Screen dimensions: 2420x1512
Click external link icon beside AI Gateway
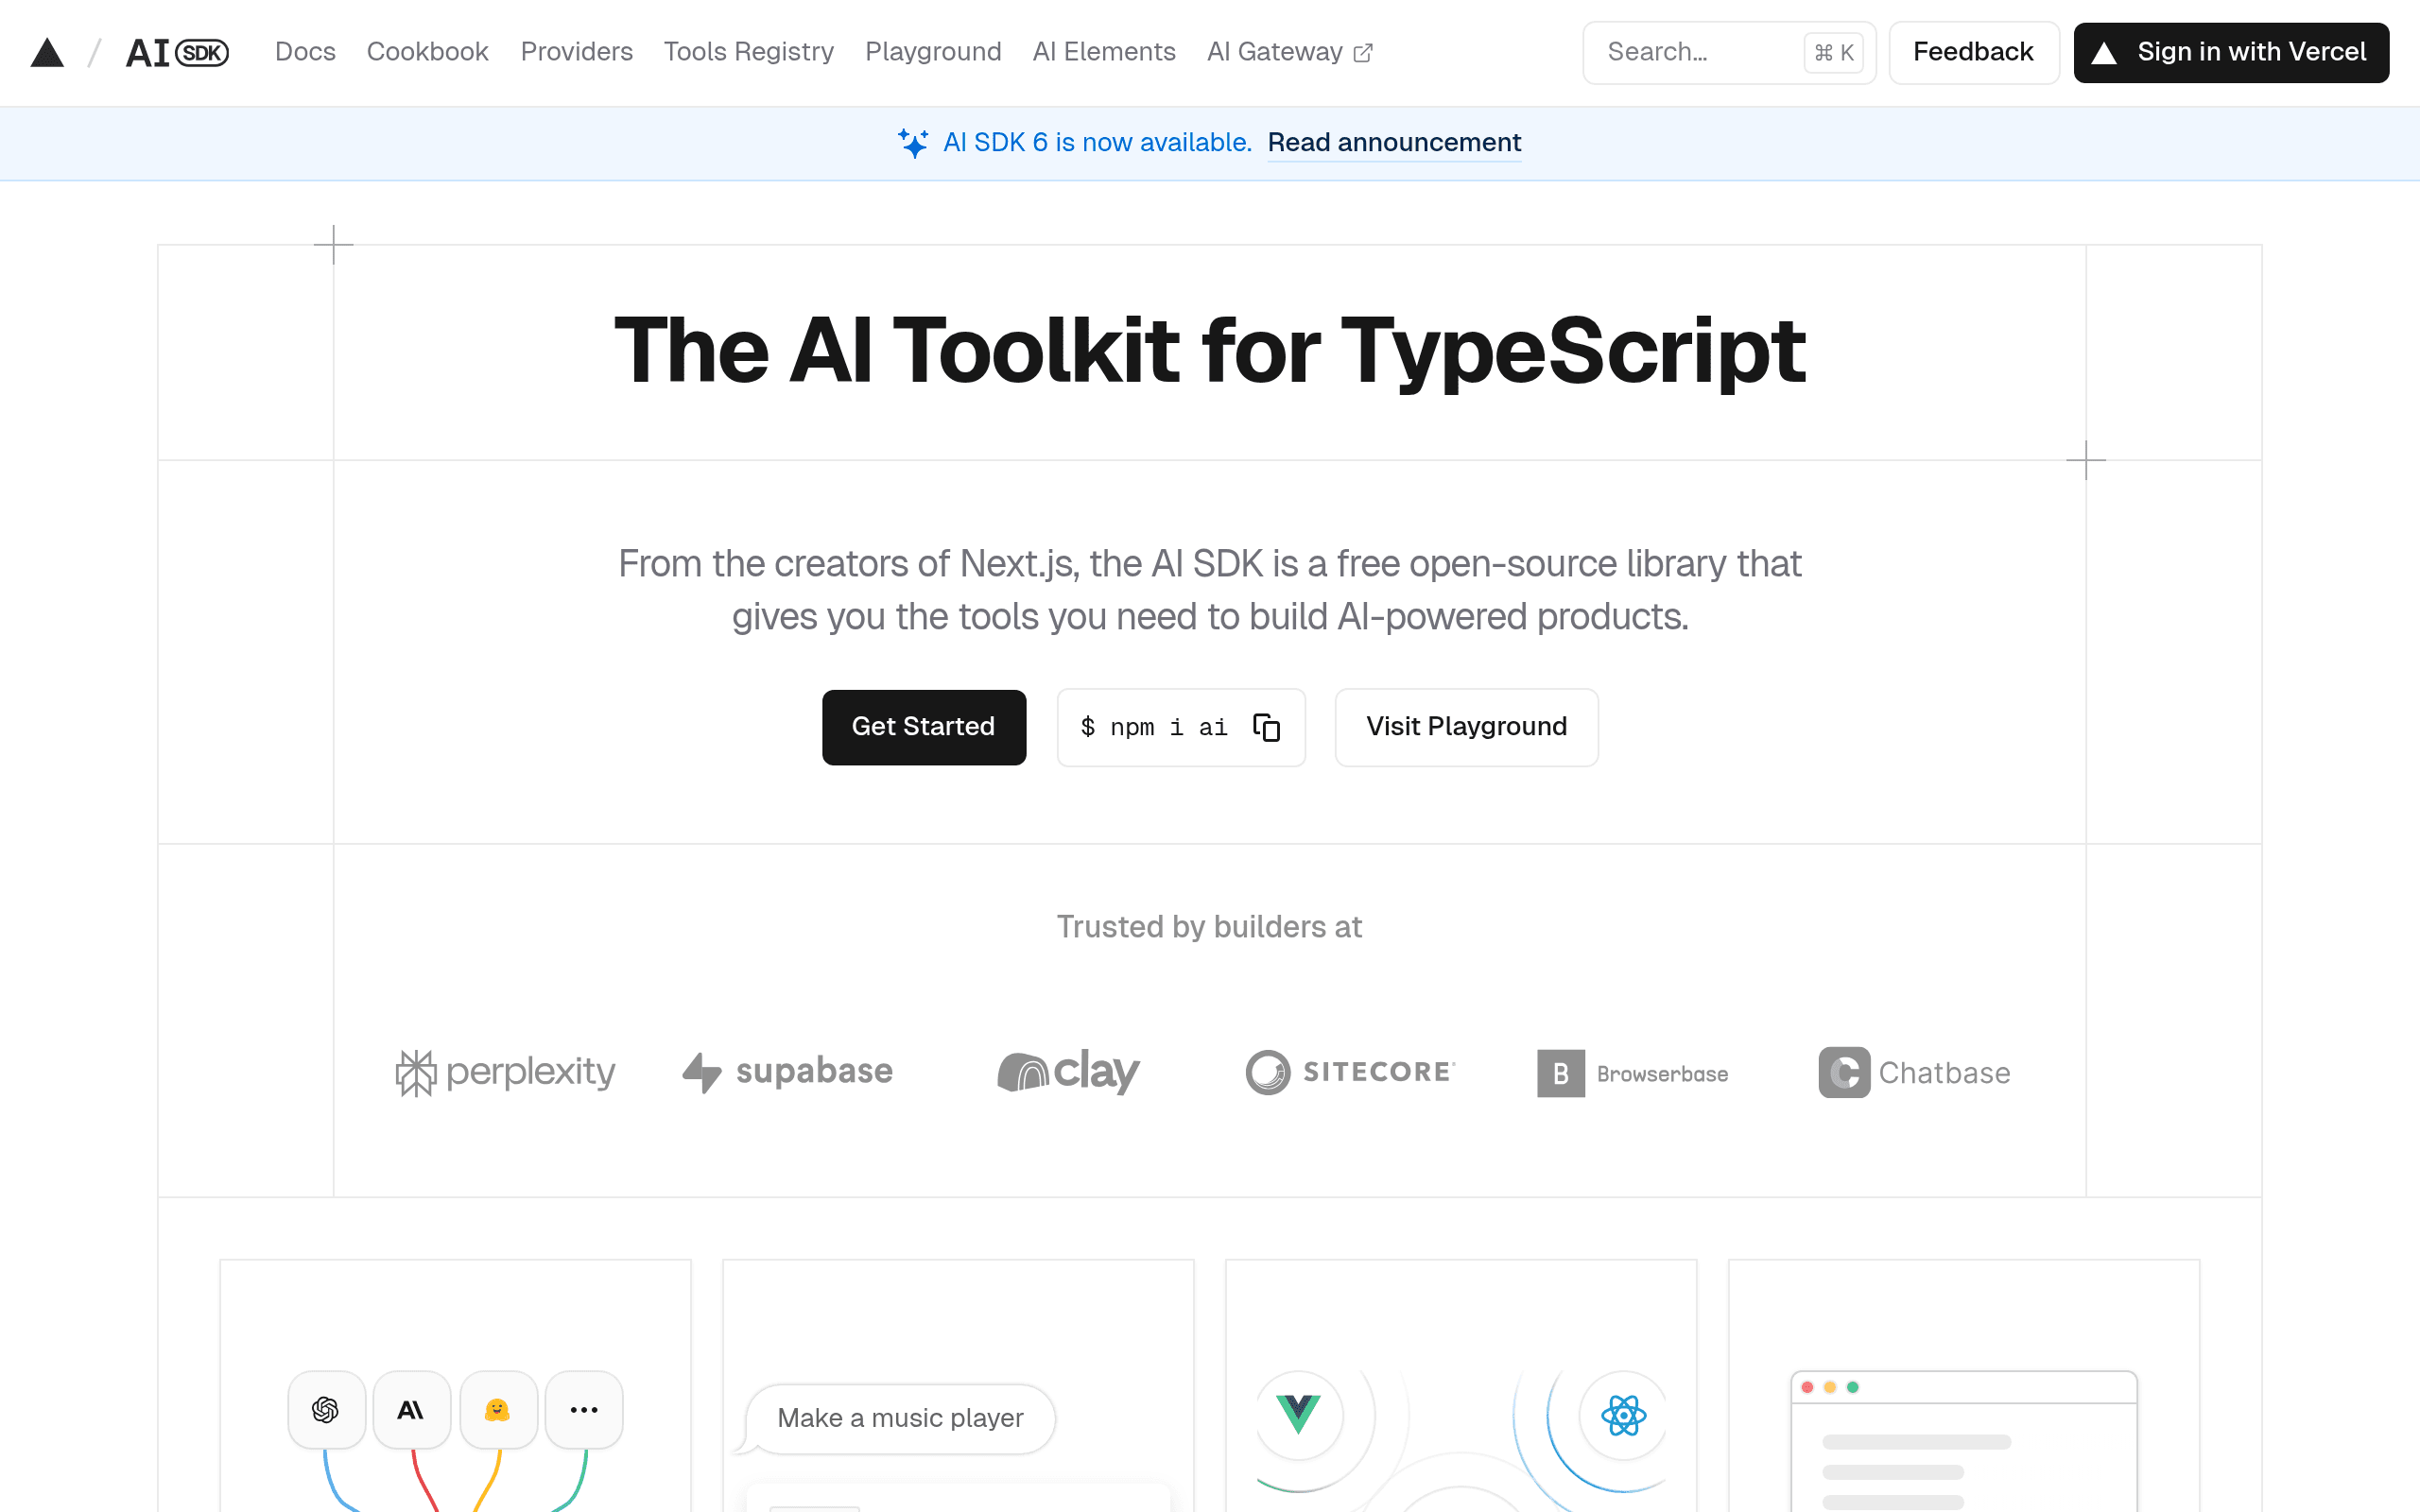point(1363,53)
